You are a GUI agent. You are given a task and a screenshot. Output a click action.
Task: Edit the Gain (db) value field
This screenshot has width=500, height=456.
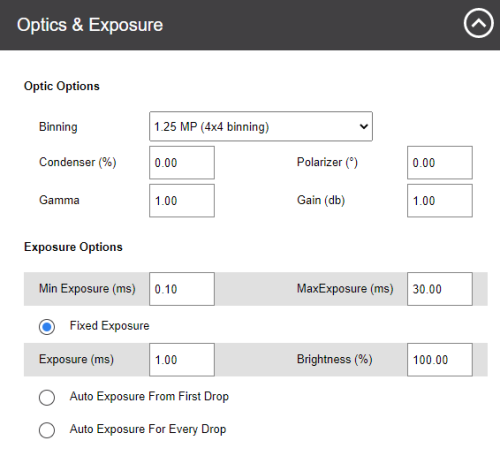pos(440,201)
